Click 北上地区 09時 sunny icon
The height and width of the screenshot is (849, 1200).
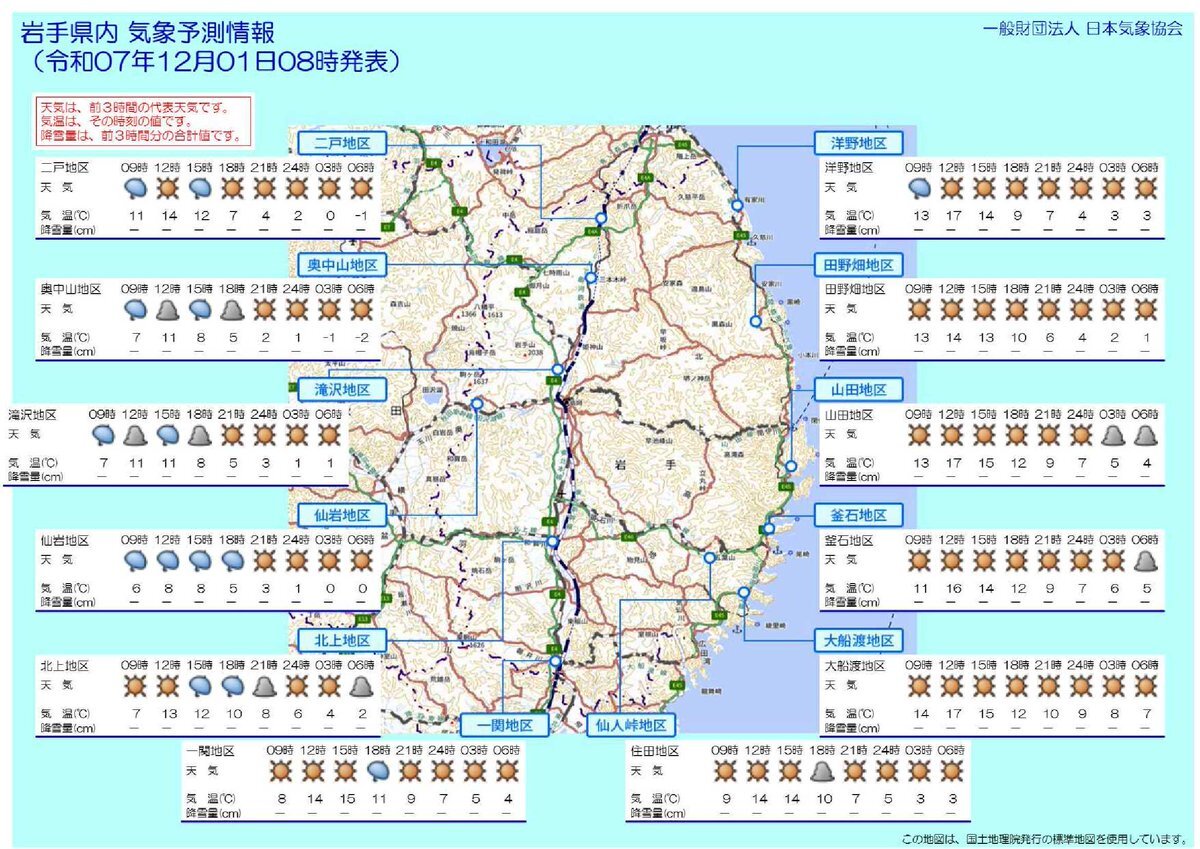coord(136,686)
